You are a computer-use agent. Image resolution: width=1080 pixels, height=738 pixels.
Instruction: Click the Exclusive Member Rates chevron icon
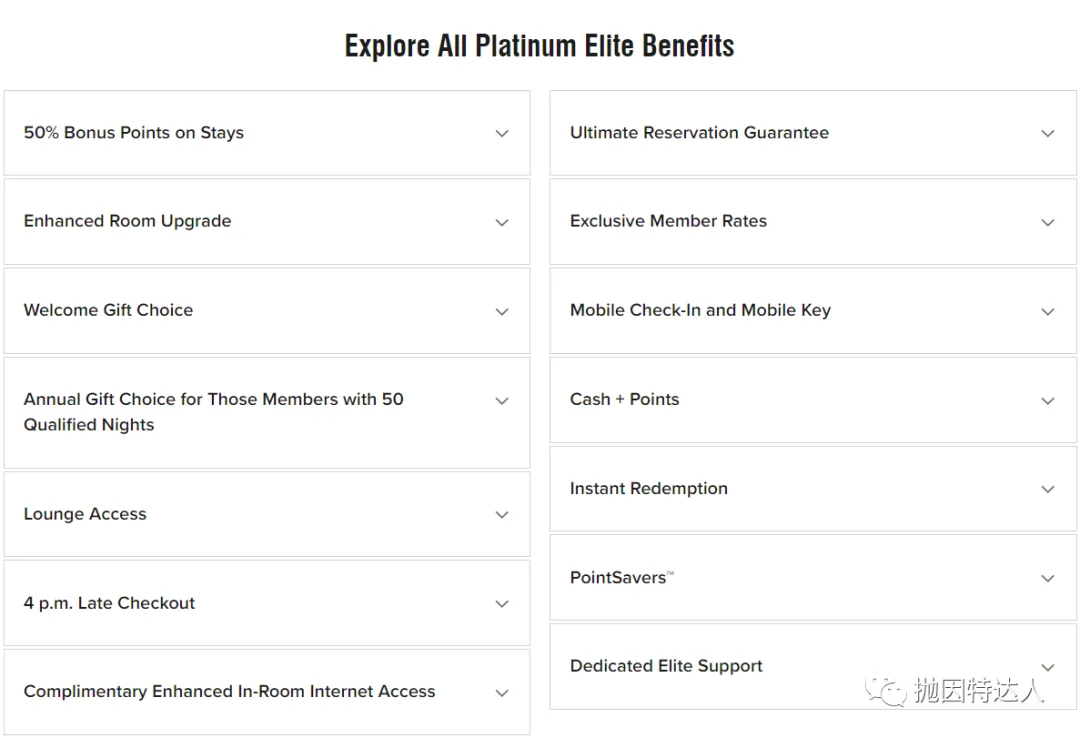coord(1048,223)
